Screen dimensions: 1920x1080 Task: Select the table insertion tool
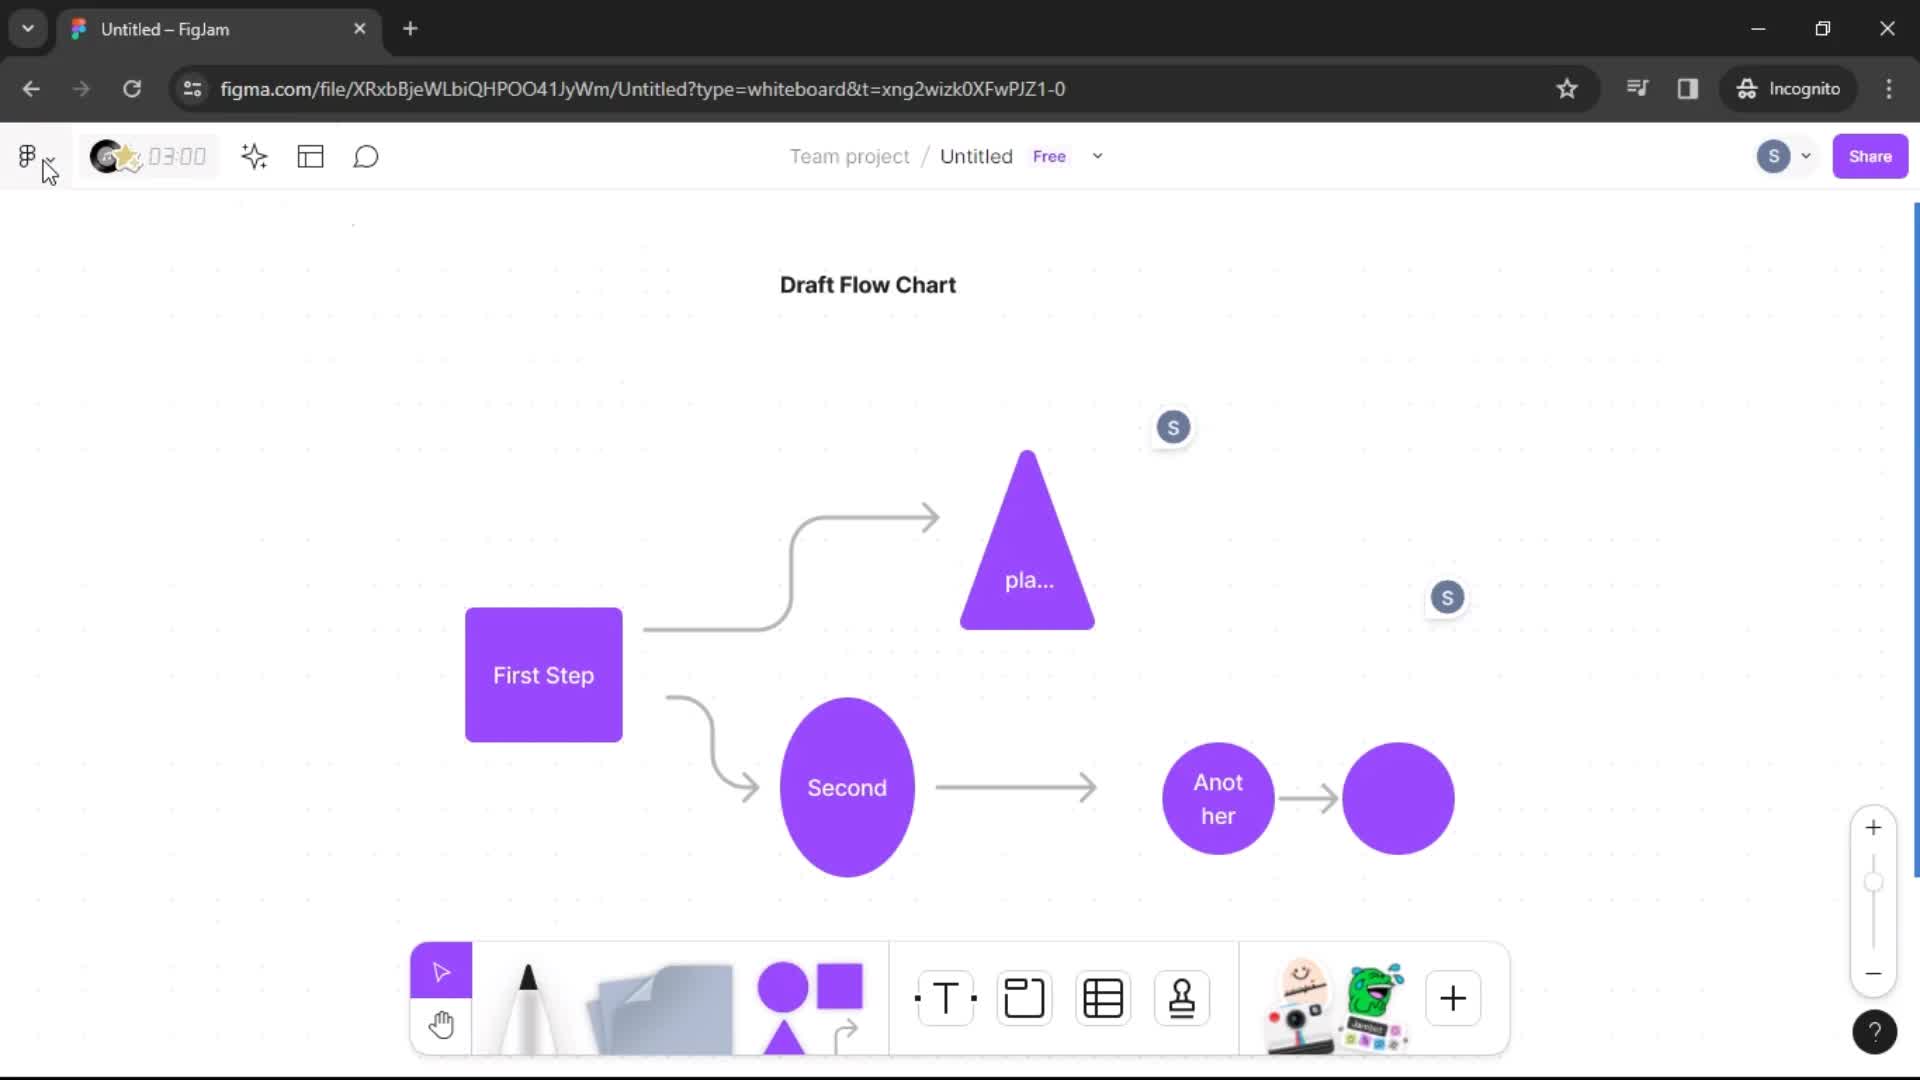pos(1102,998)
